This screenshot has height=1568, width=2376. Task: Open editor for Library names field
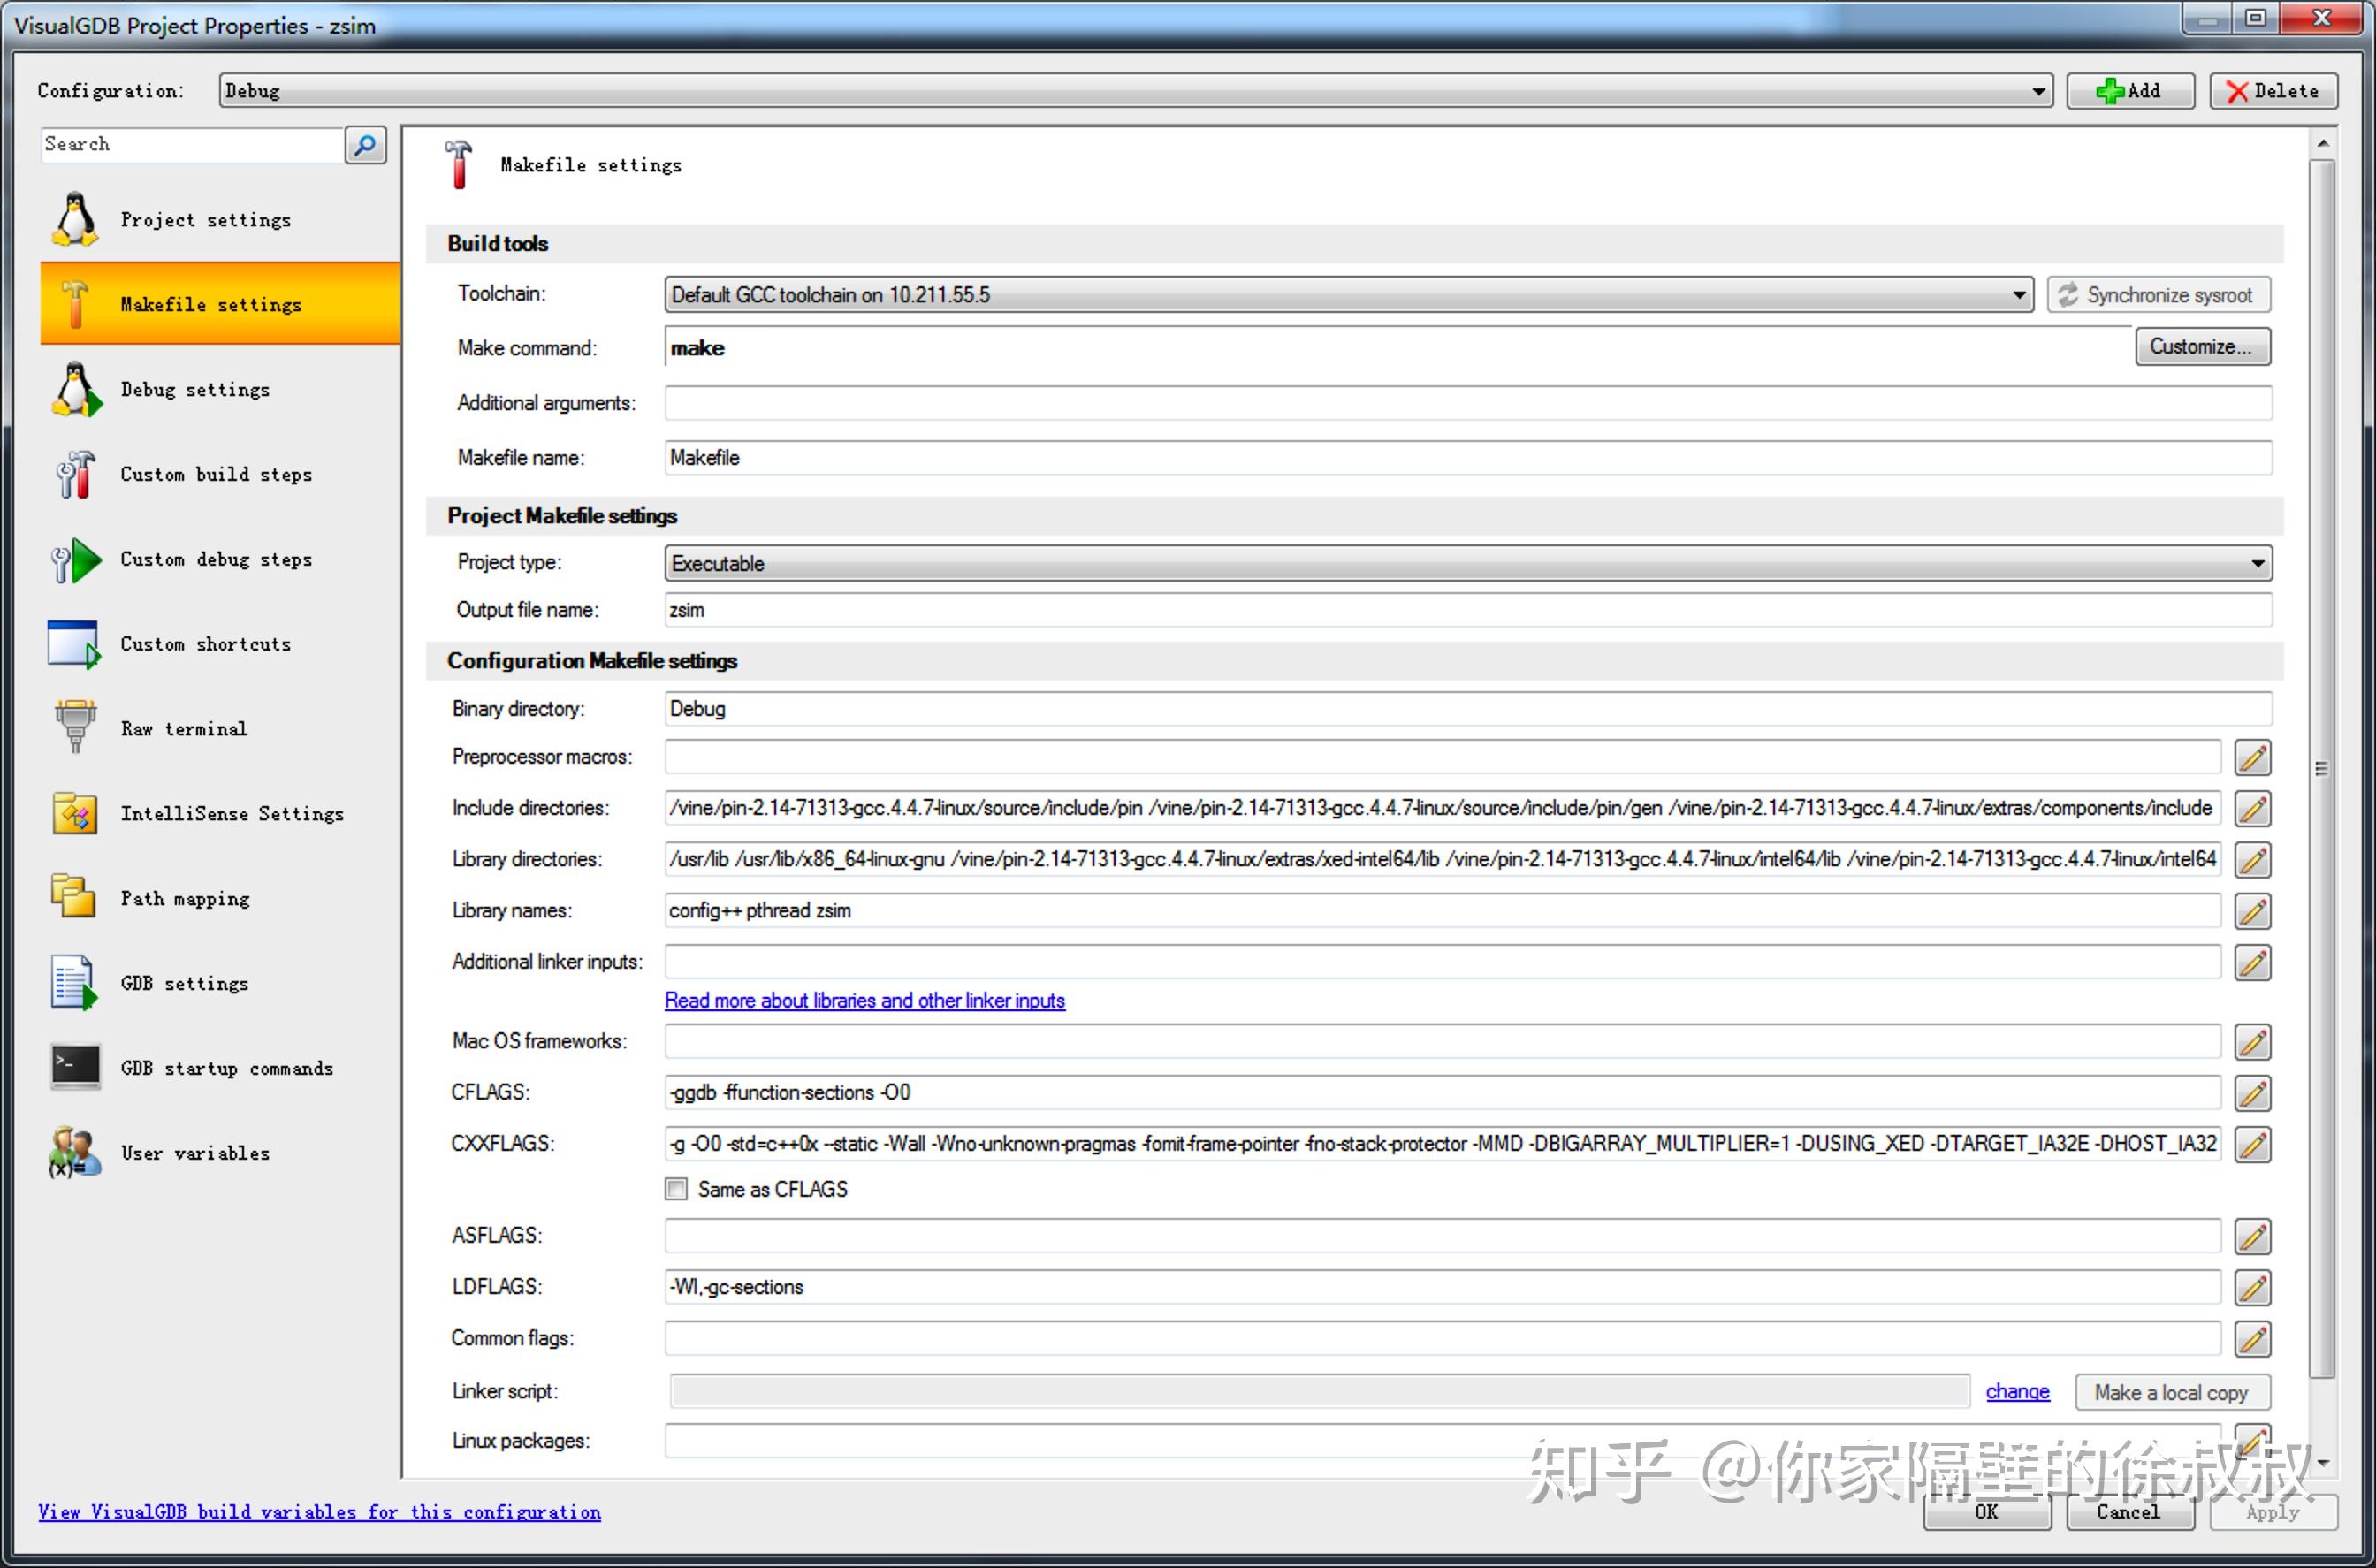click(x=2252, y=911)
